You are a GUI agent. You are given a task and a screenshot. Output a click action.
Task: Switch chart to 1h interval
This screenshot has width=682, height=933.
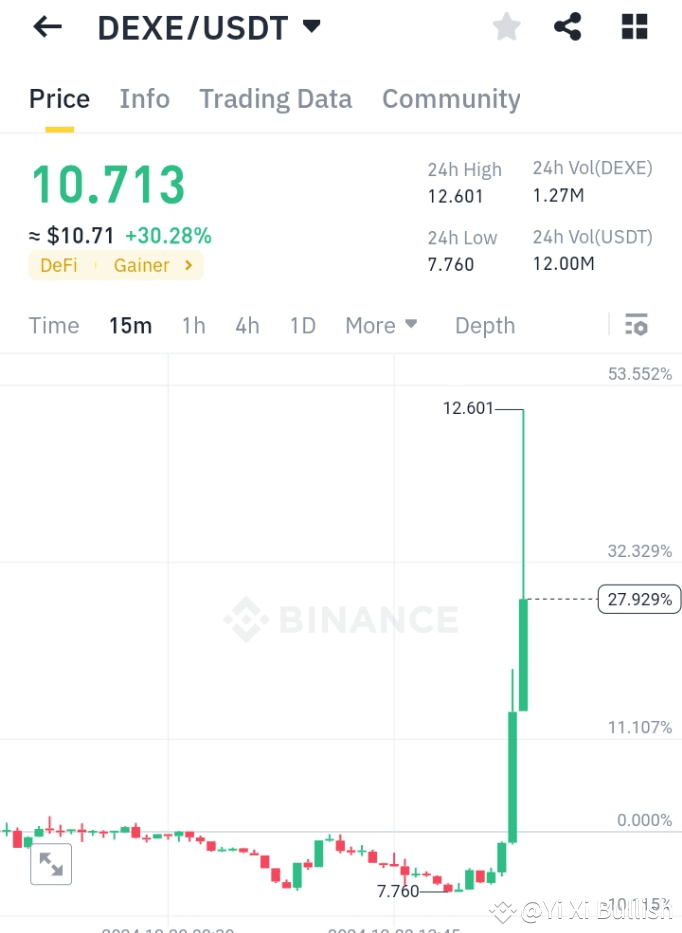(x=193, y=325)
